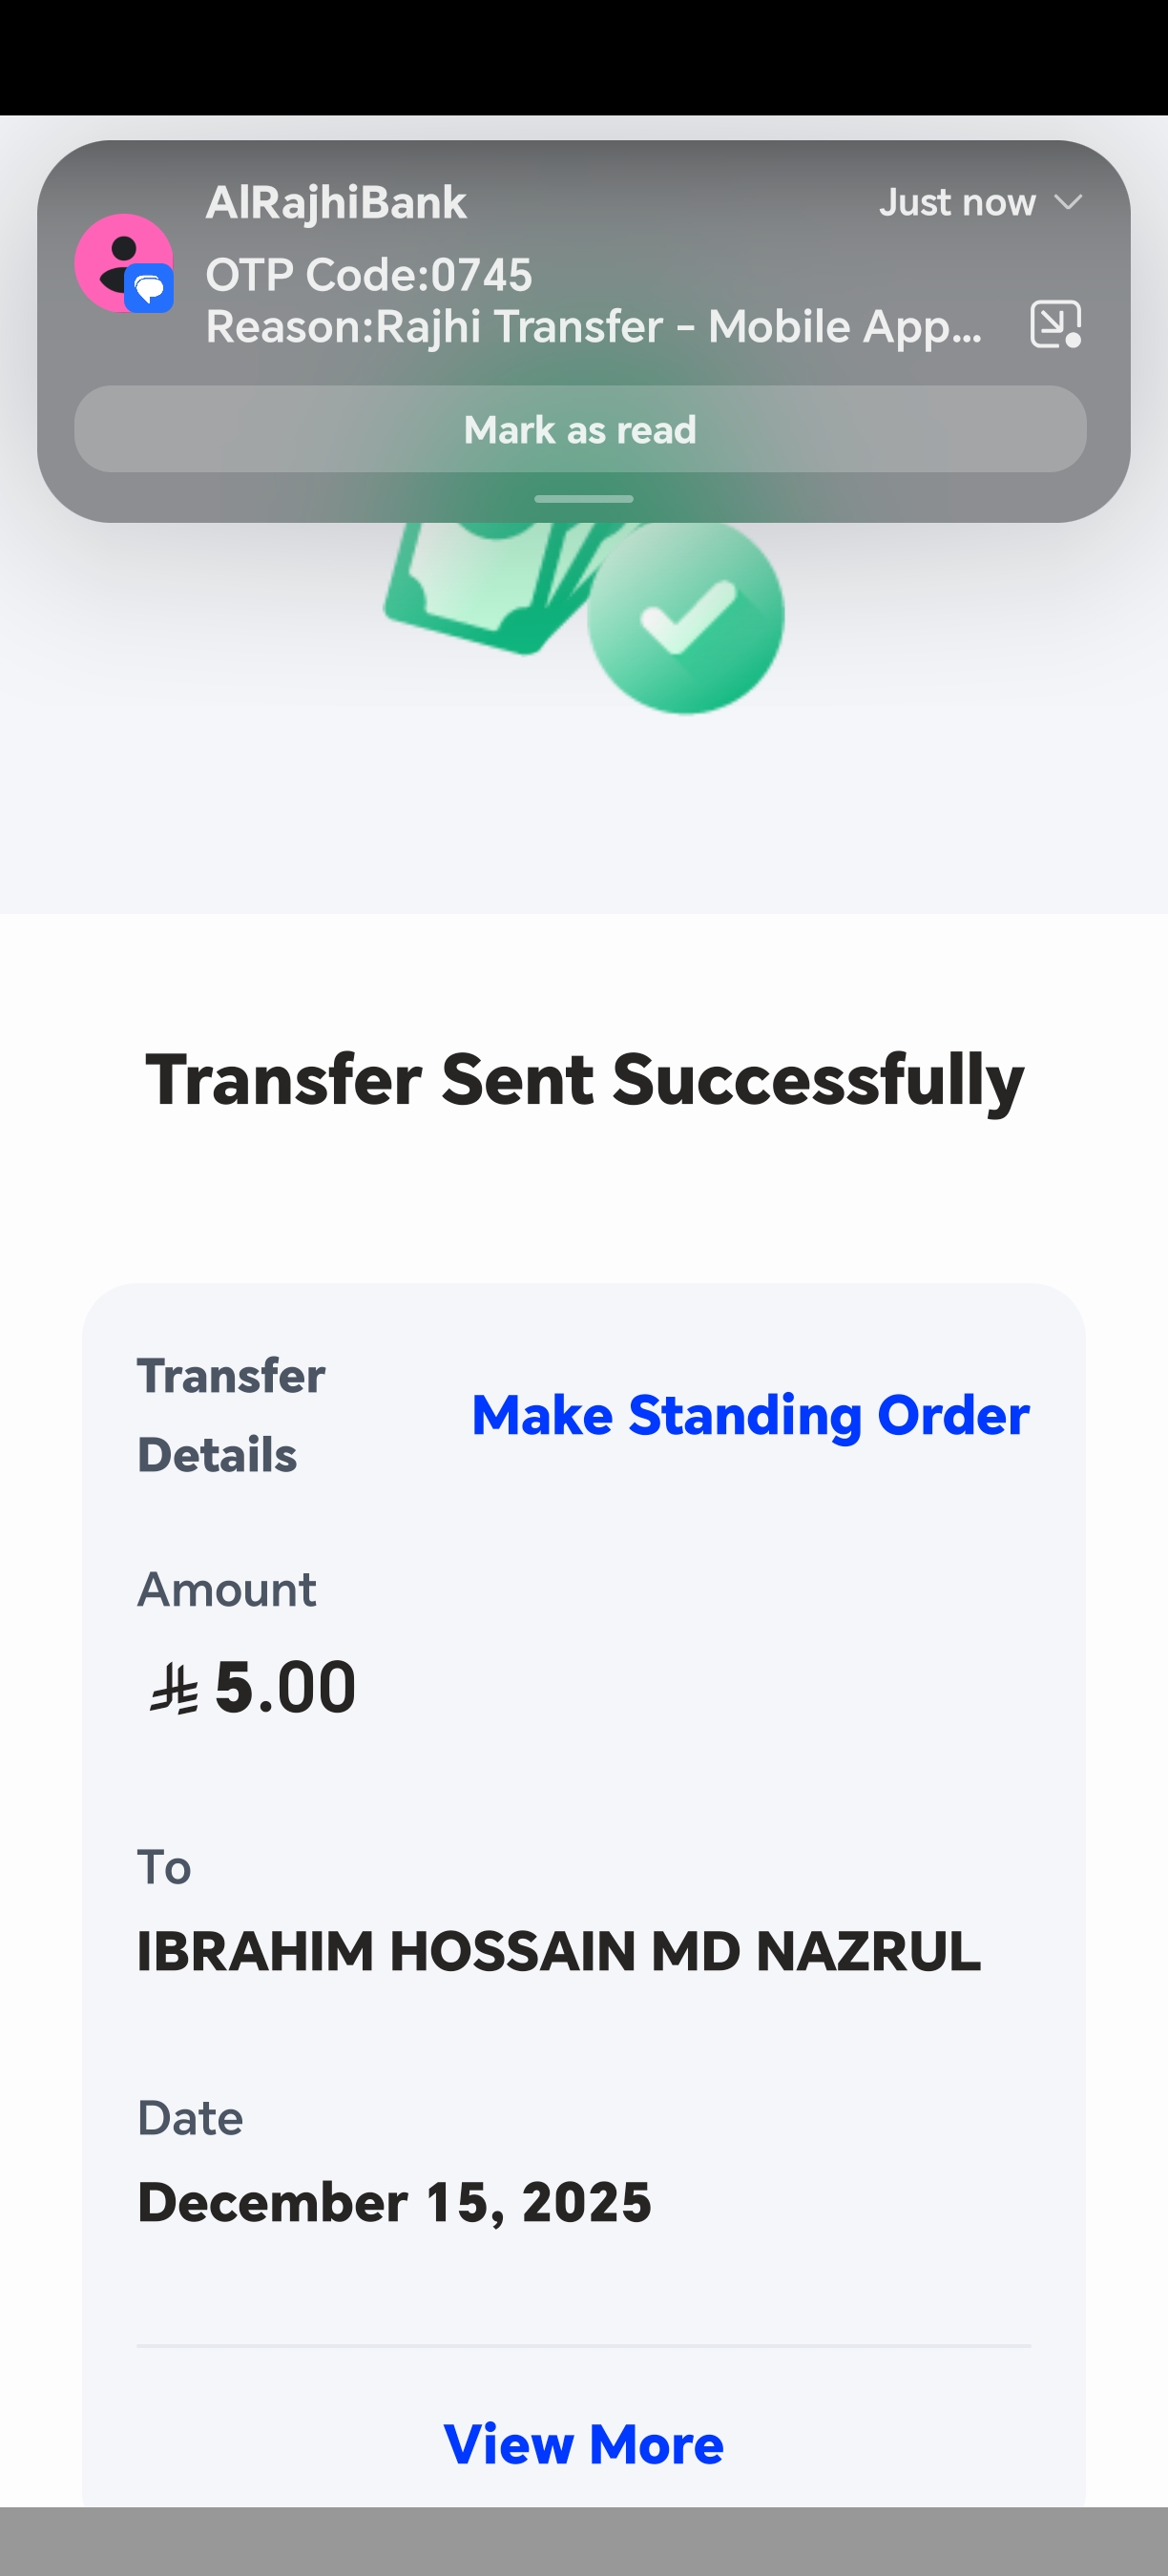Tap recipient name IBRAHIM HOSSAIN MD NAZRUL
The image size is (1168, 2576).
point(558,1951)
